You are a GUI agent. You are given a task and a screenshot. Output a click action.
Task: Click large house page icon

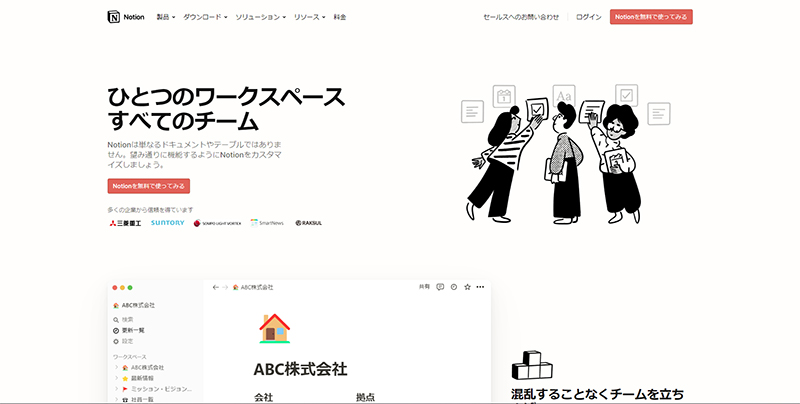[x=274, y=329]
